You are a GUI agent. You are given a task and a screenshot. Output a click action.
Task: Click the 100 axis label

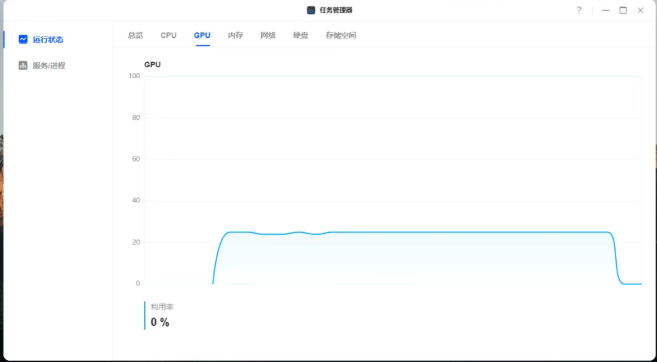[x=135, y=76]
